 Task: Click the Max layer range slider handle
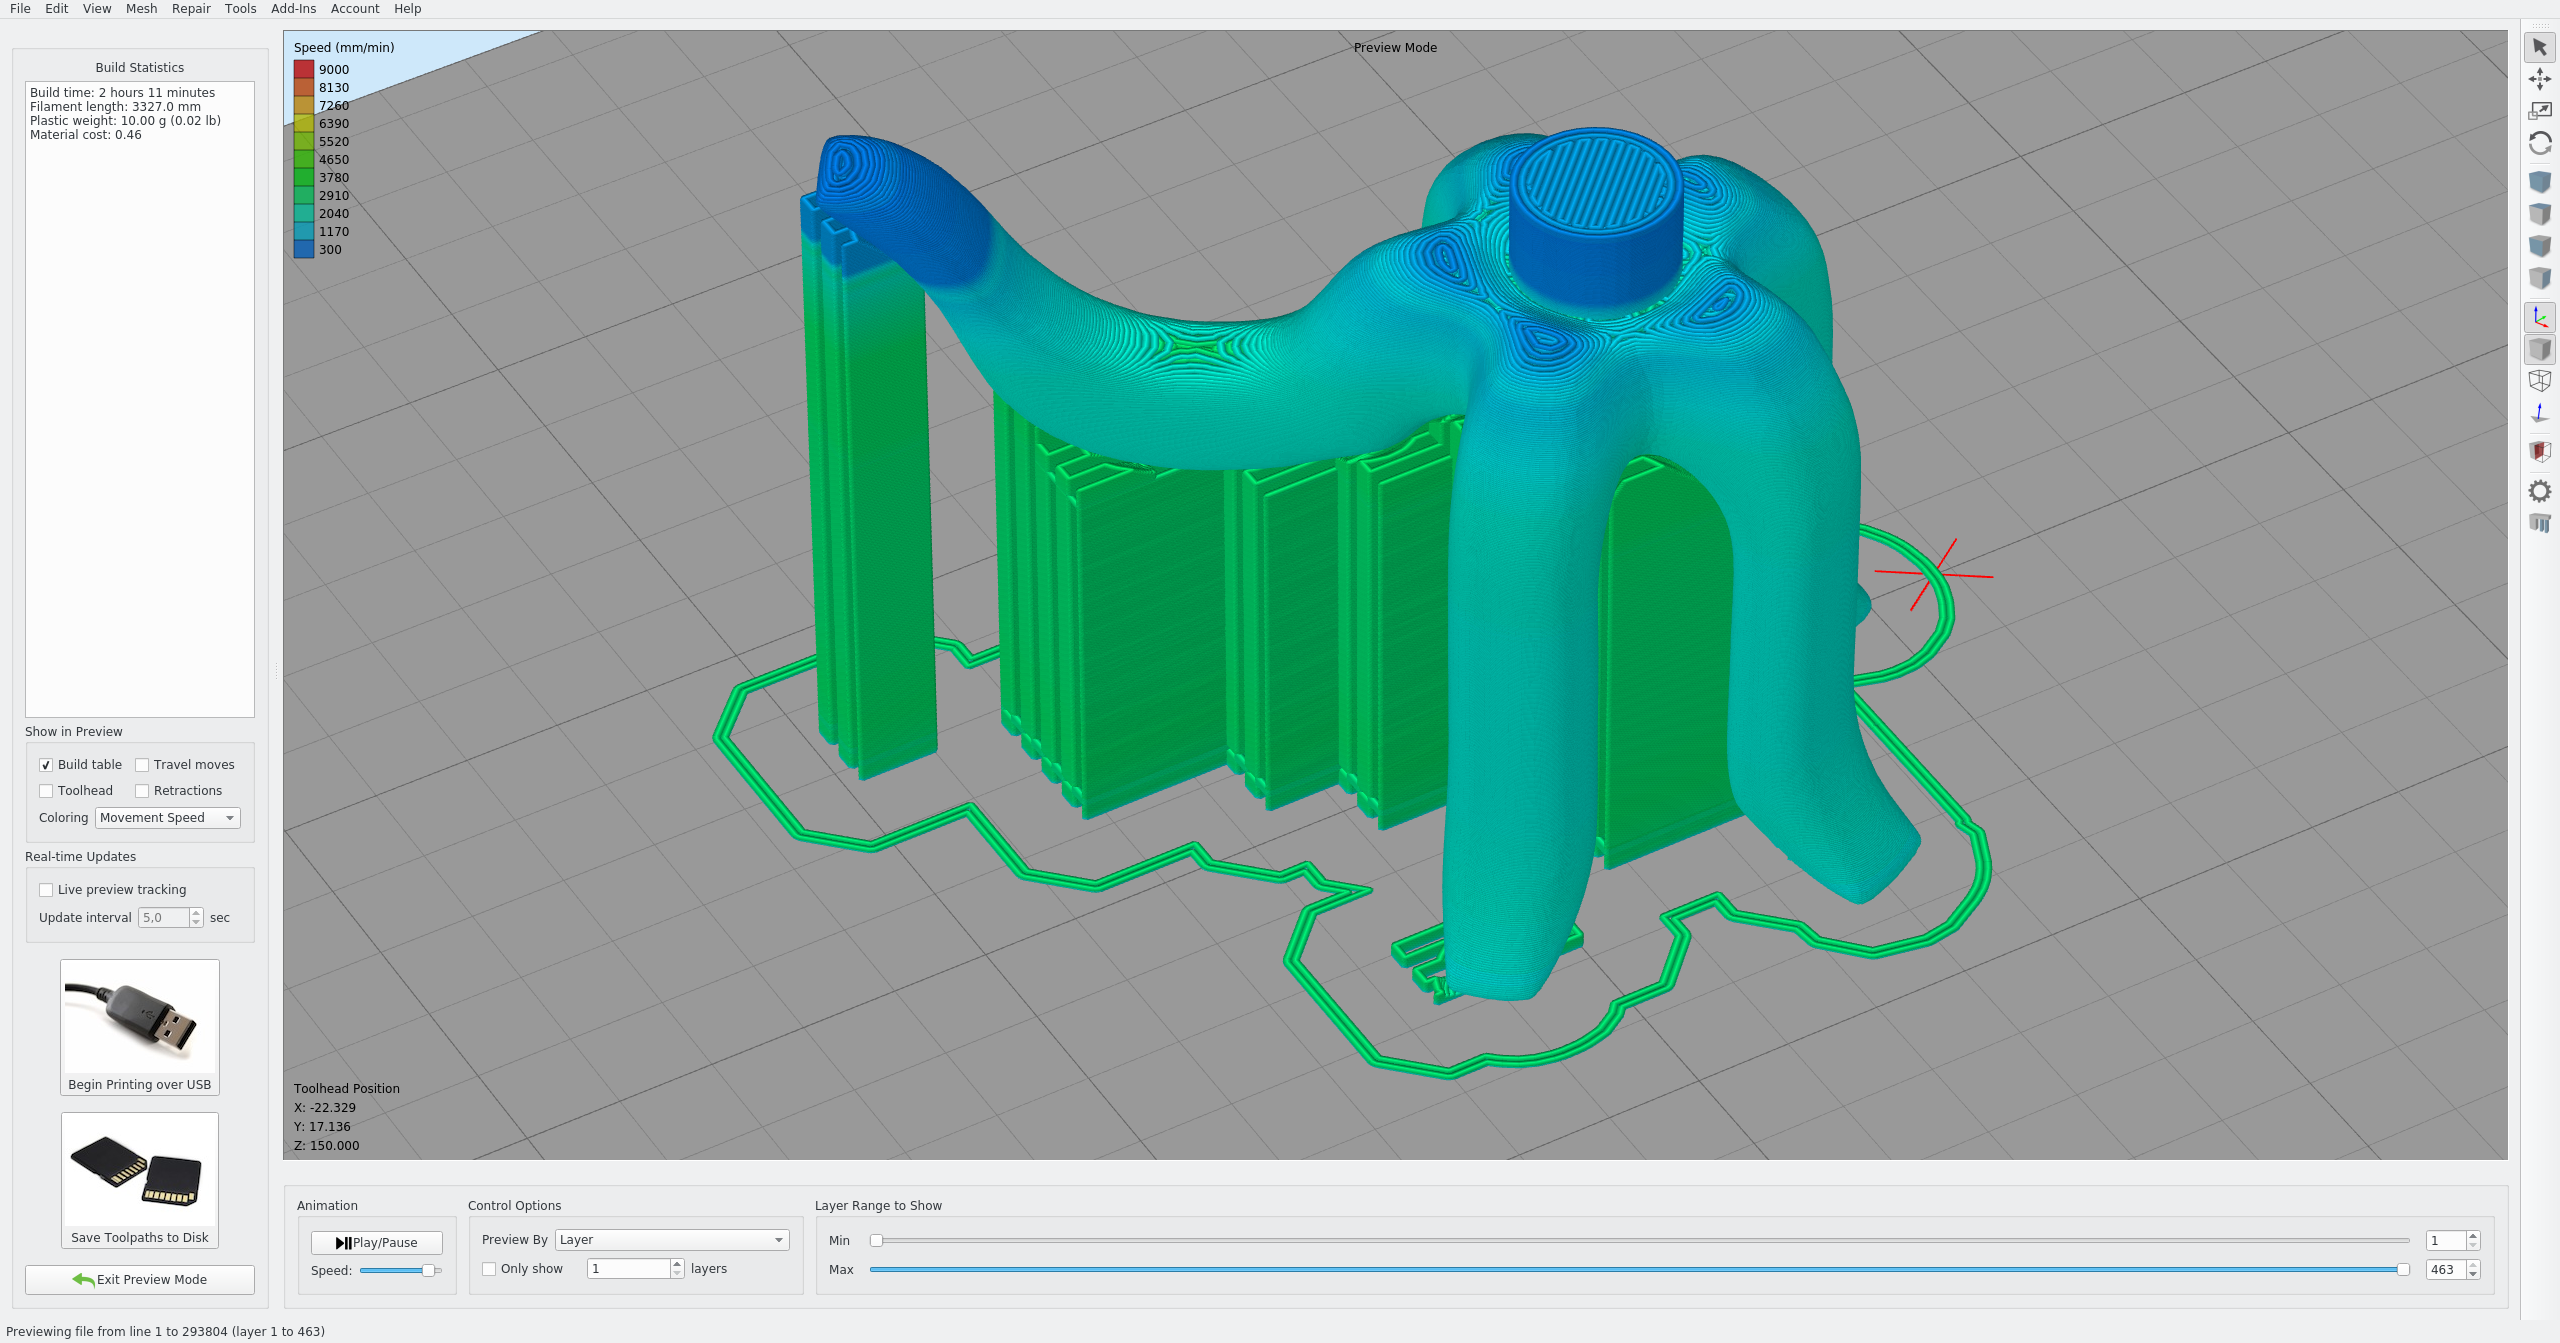click(2403, 1270)
